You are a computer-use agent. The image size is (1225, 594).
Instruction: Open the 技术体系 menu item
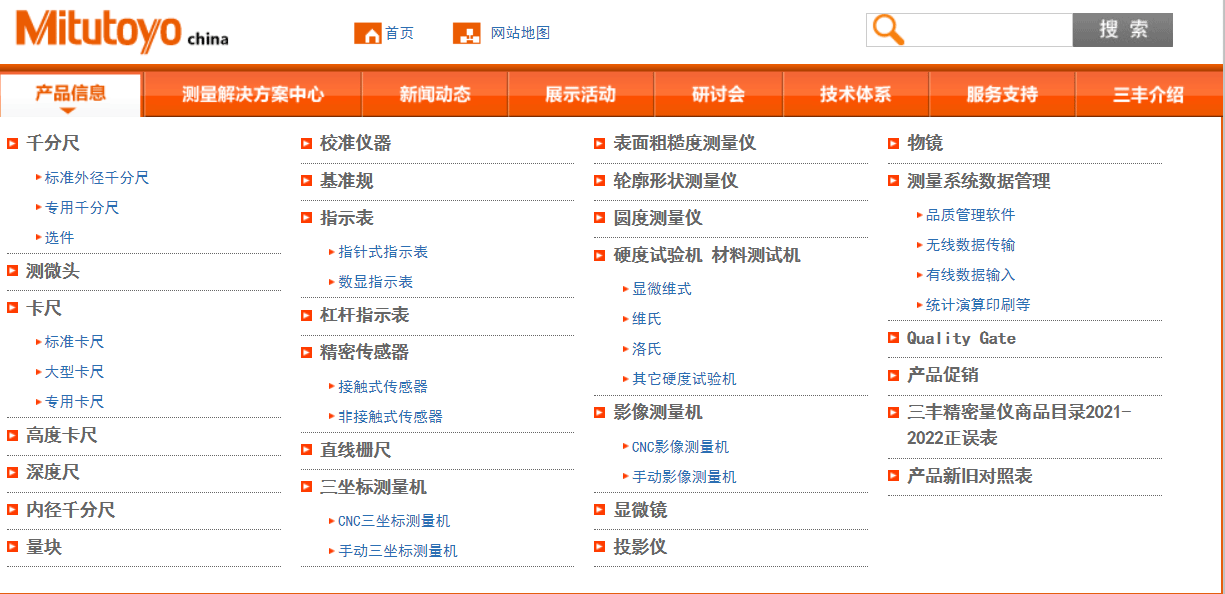[856, 95]
